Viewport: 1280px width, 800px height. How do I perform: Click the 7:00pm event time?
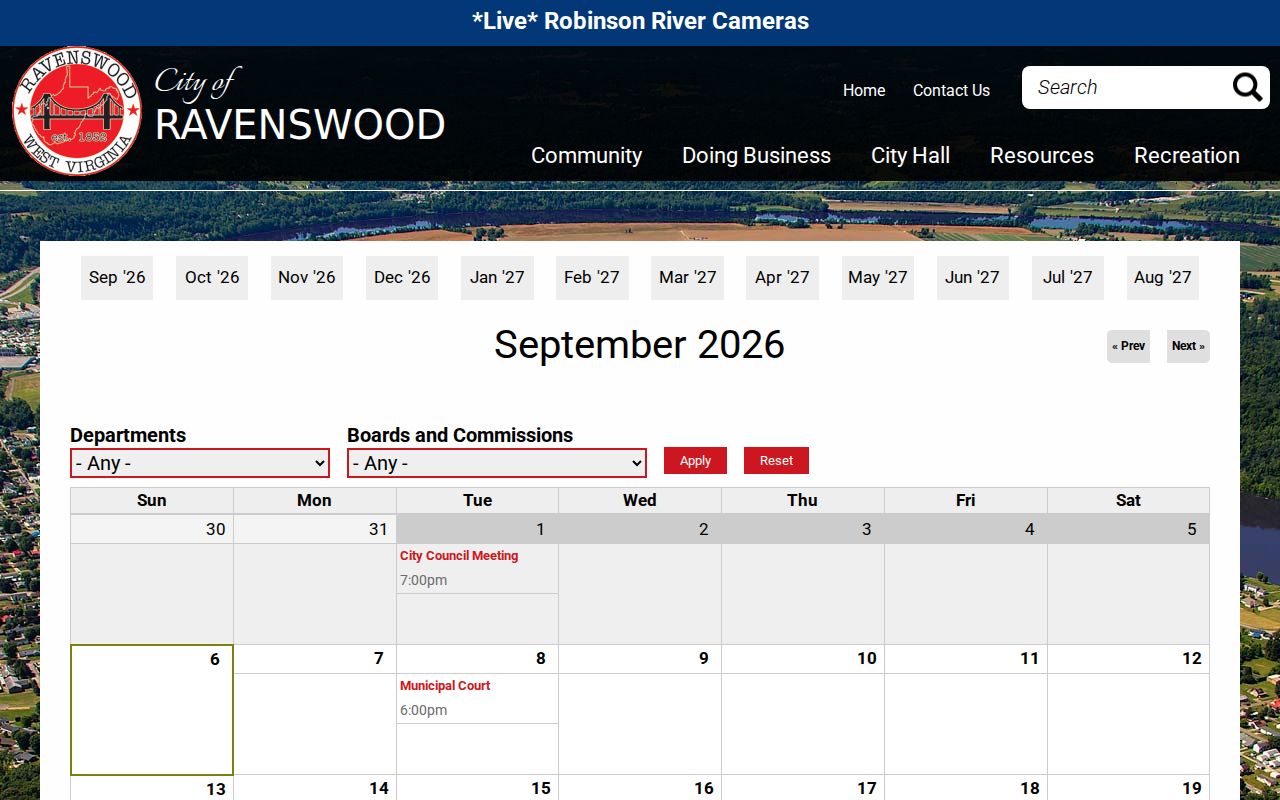tap(424, 580)
